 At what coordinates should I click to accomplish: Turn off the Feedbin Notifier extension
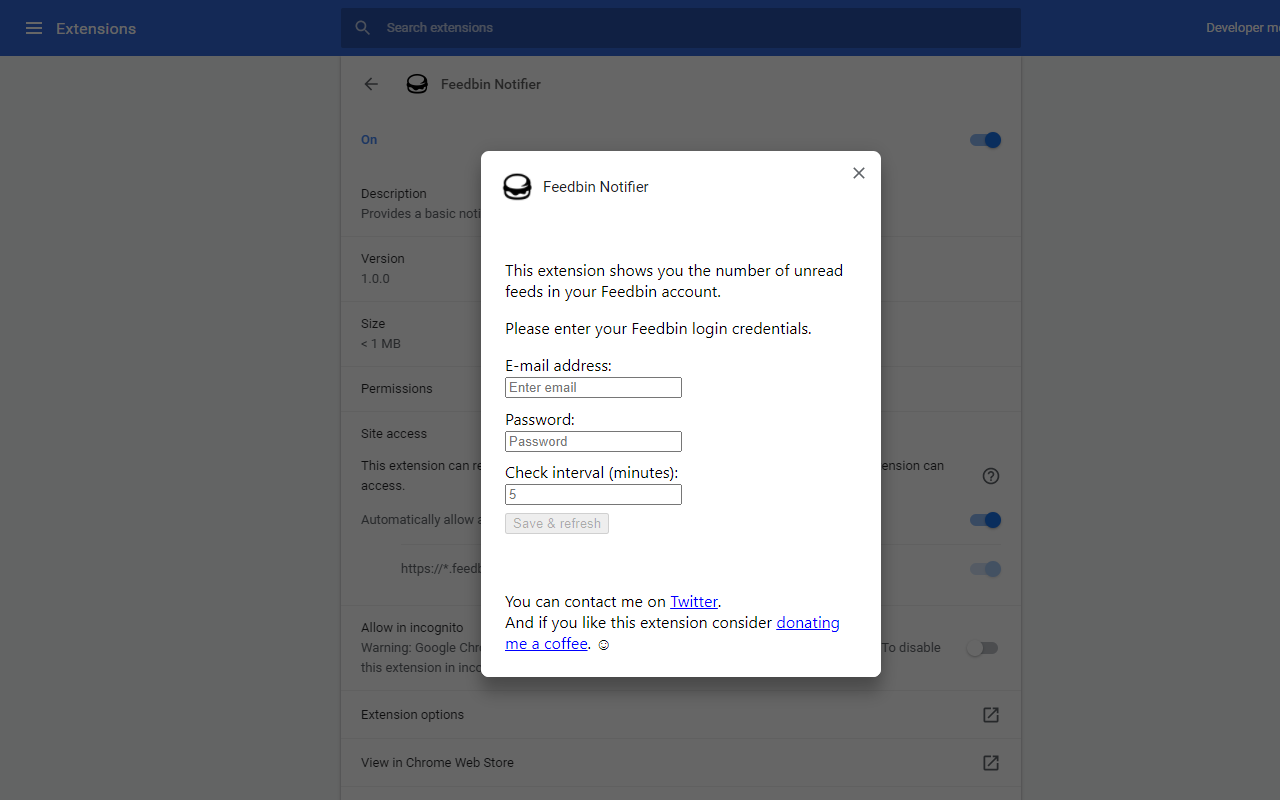coord(985,140)
